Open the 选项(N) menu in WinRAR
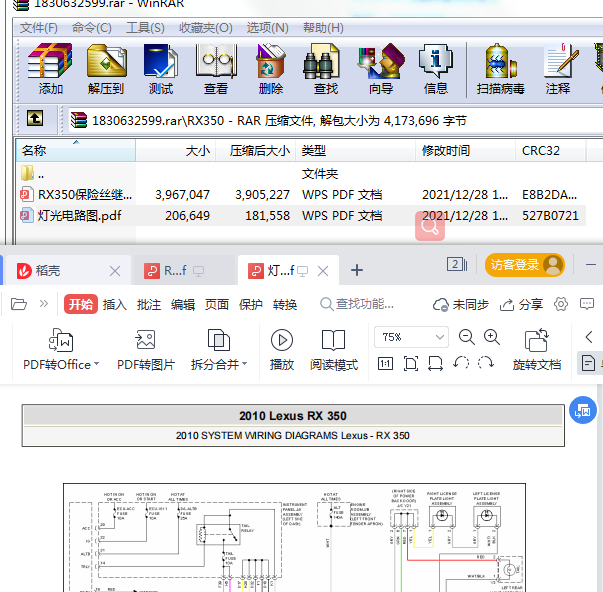The width and height of the screenshot is (603, 592). pos(267,28)
